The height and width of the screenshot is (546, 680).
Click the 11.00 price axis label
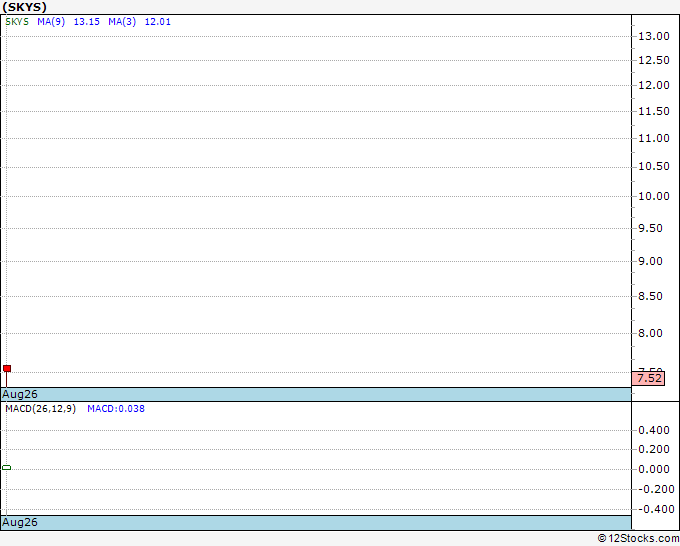654,138
